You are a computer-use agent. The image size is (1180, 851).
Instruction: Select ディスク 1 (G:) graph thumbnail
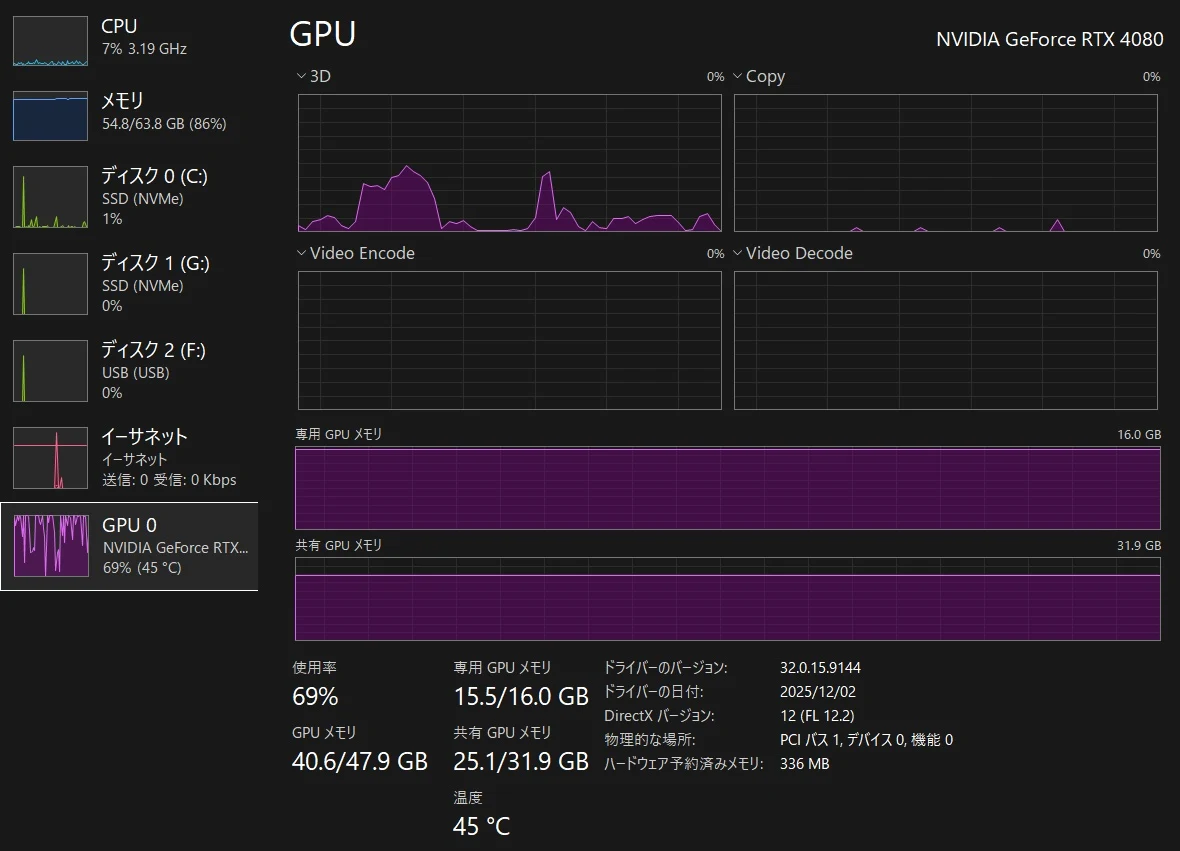tap(50, 284)
